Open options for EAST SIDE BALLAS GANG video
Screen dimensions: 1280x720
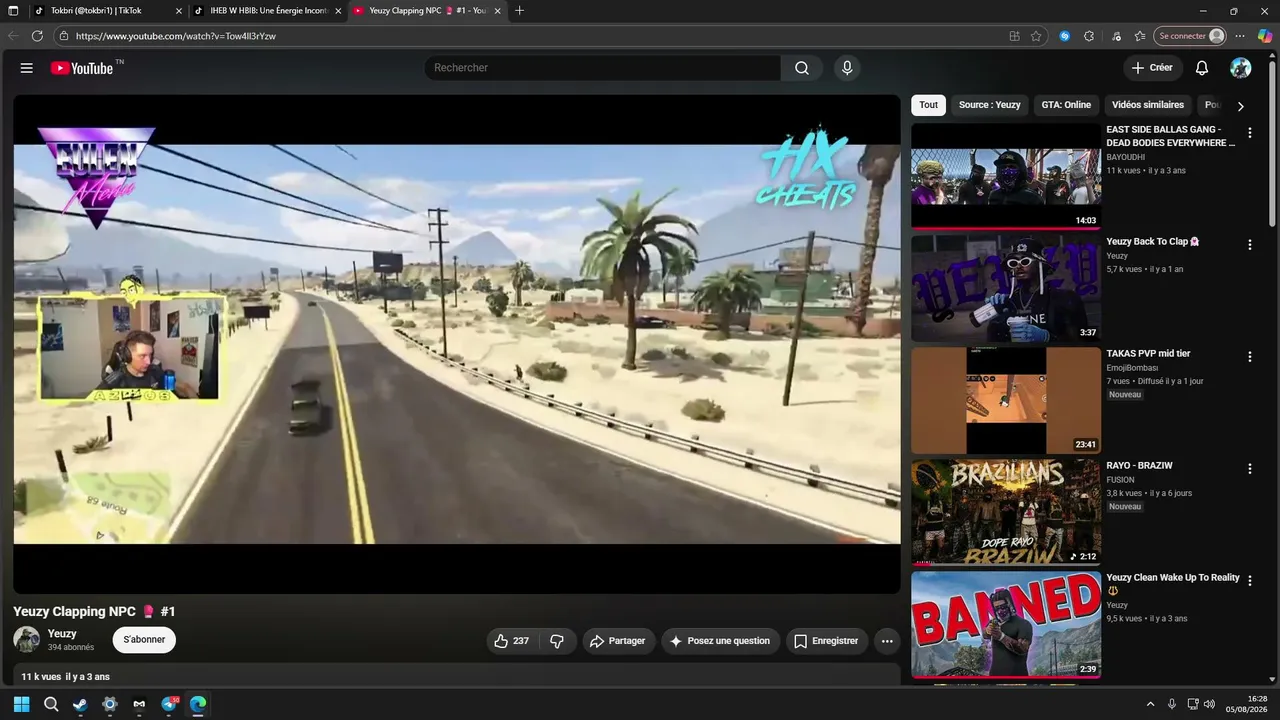tap(1249, 132)
